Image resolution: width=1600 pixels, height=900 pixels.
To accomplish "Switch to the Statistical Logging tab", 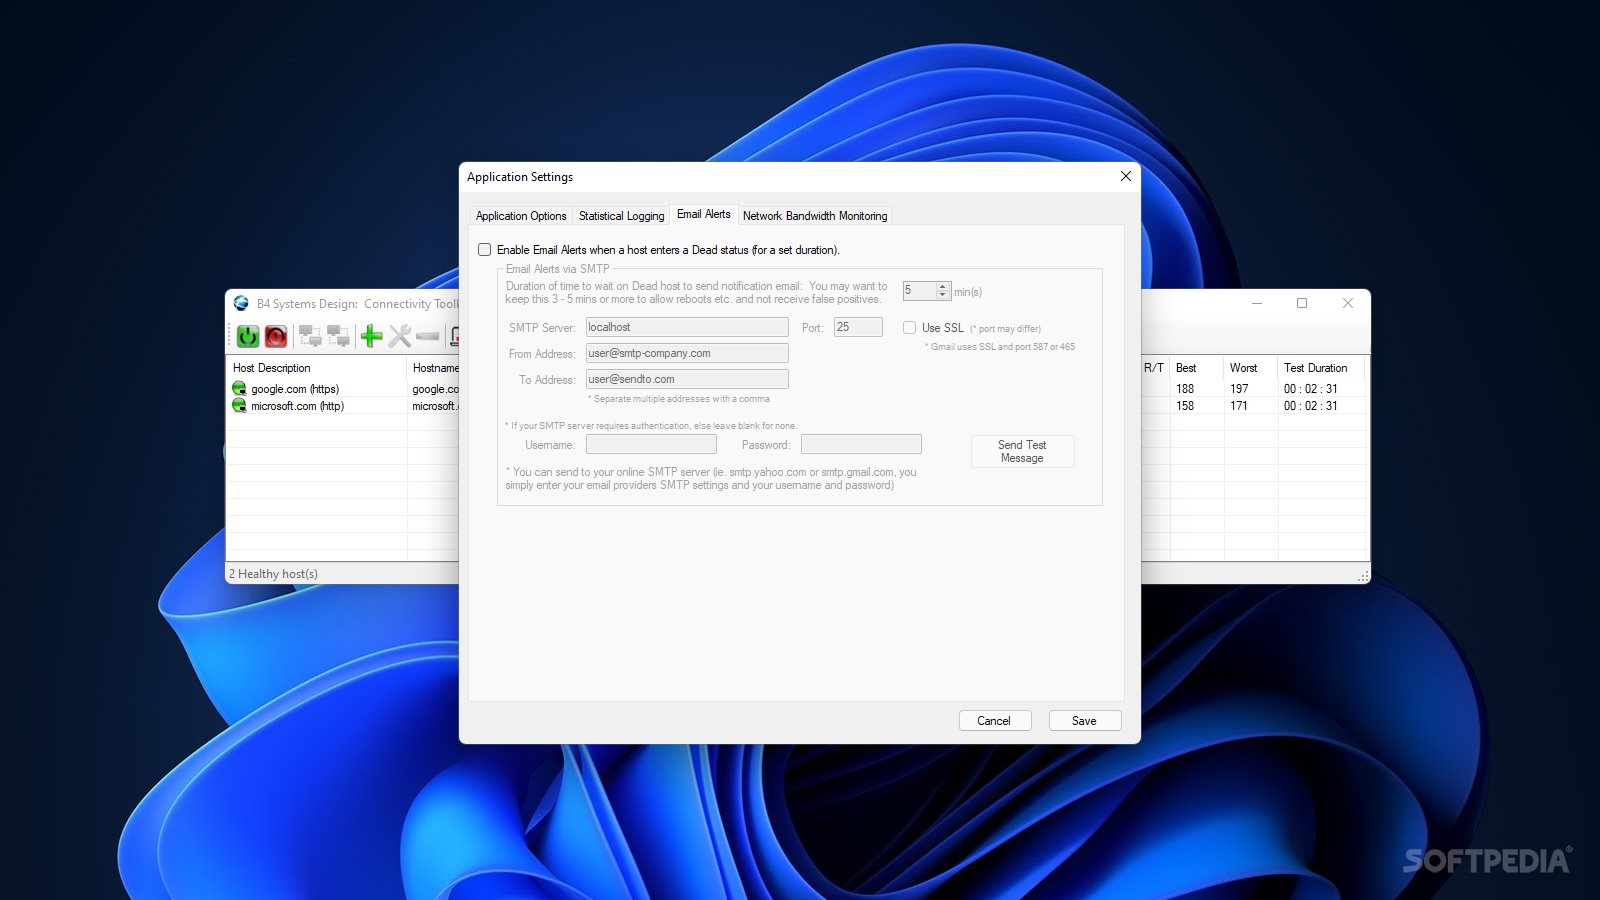I will (x=621, y=216).
